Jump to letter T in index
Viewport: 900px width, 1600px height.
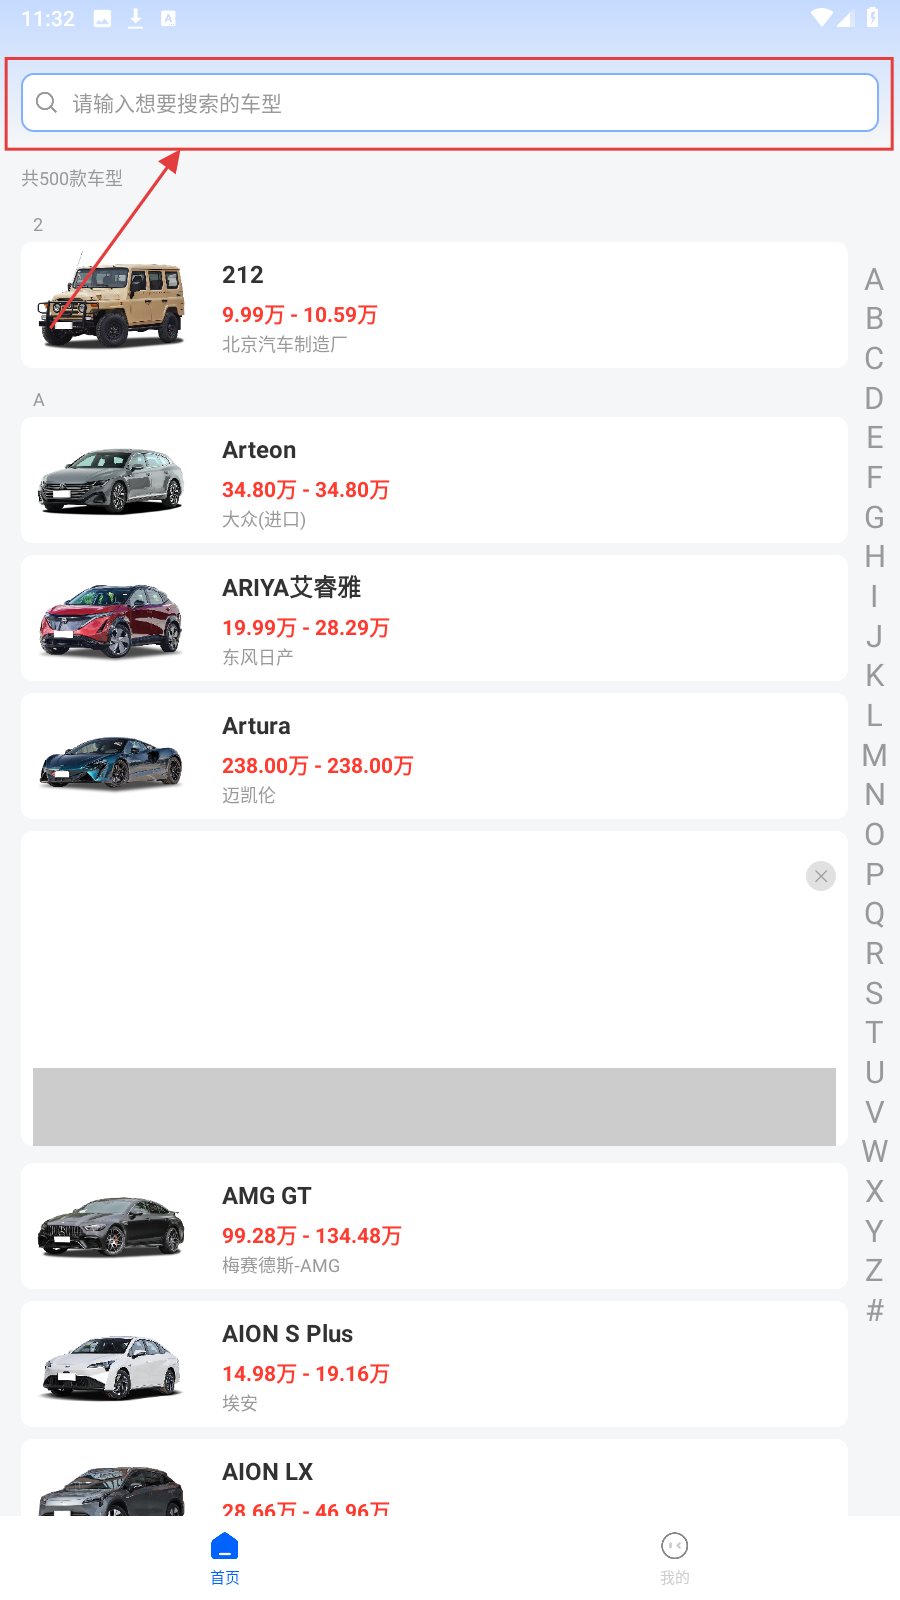coord(874,1032)
